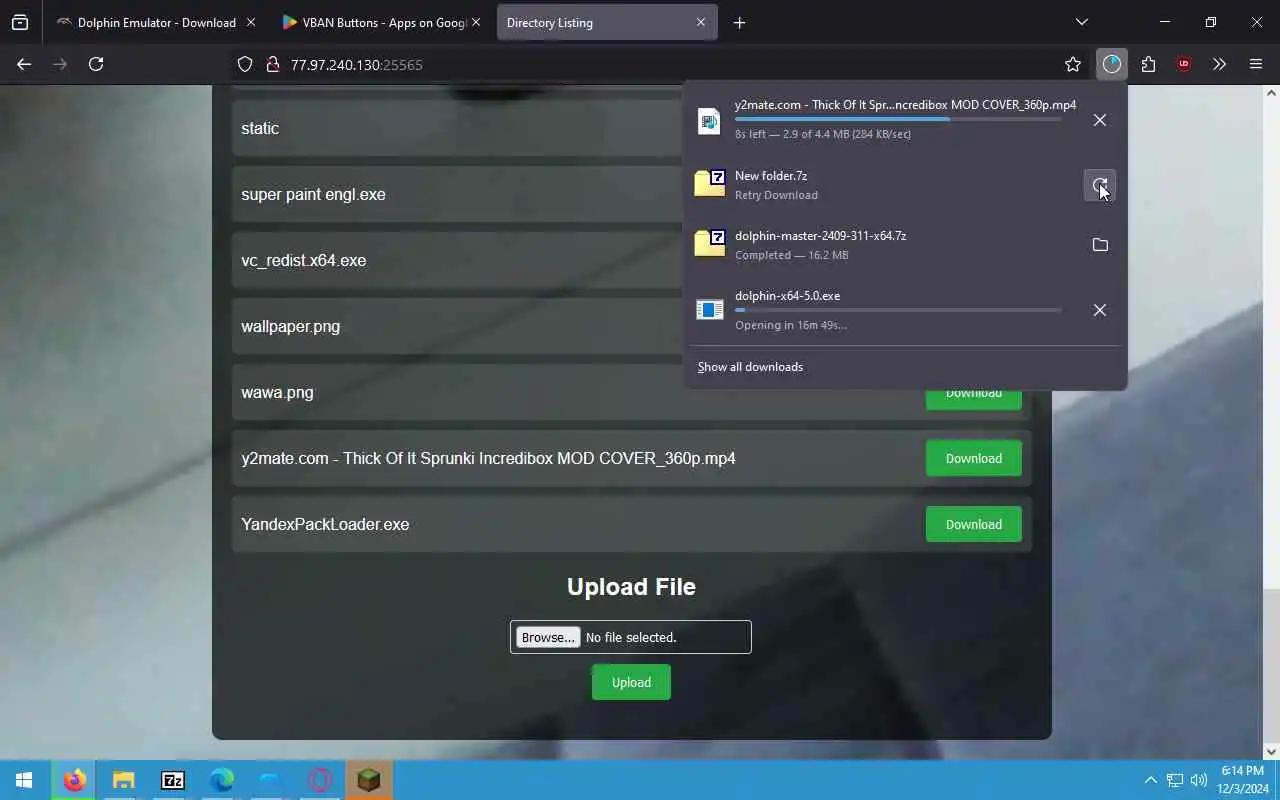1280x800 pixels.
Task: Click vc_redist.x64.exe file name
Action: tap(303, 260)
